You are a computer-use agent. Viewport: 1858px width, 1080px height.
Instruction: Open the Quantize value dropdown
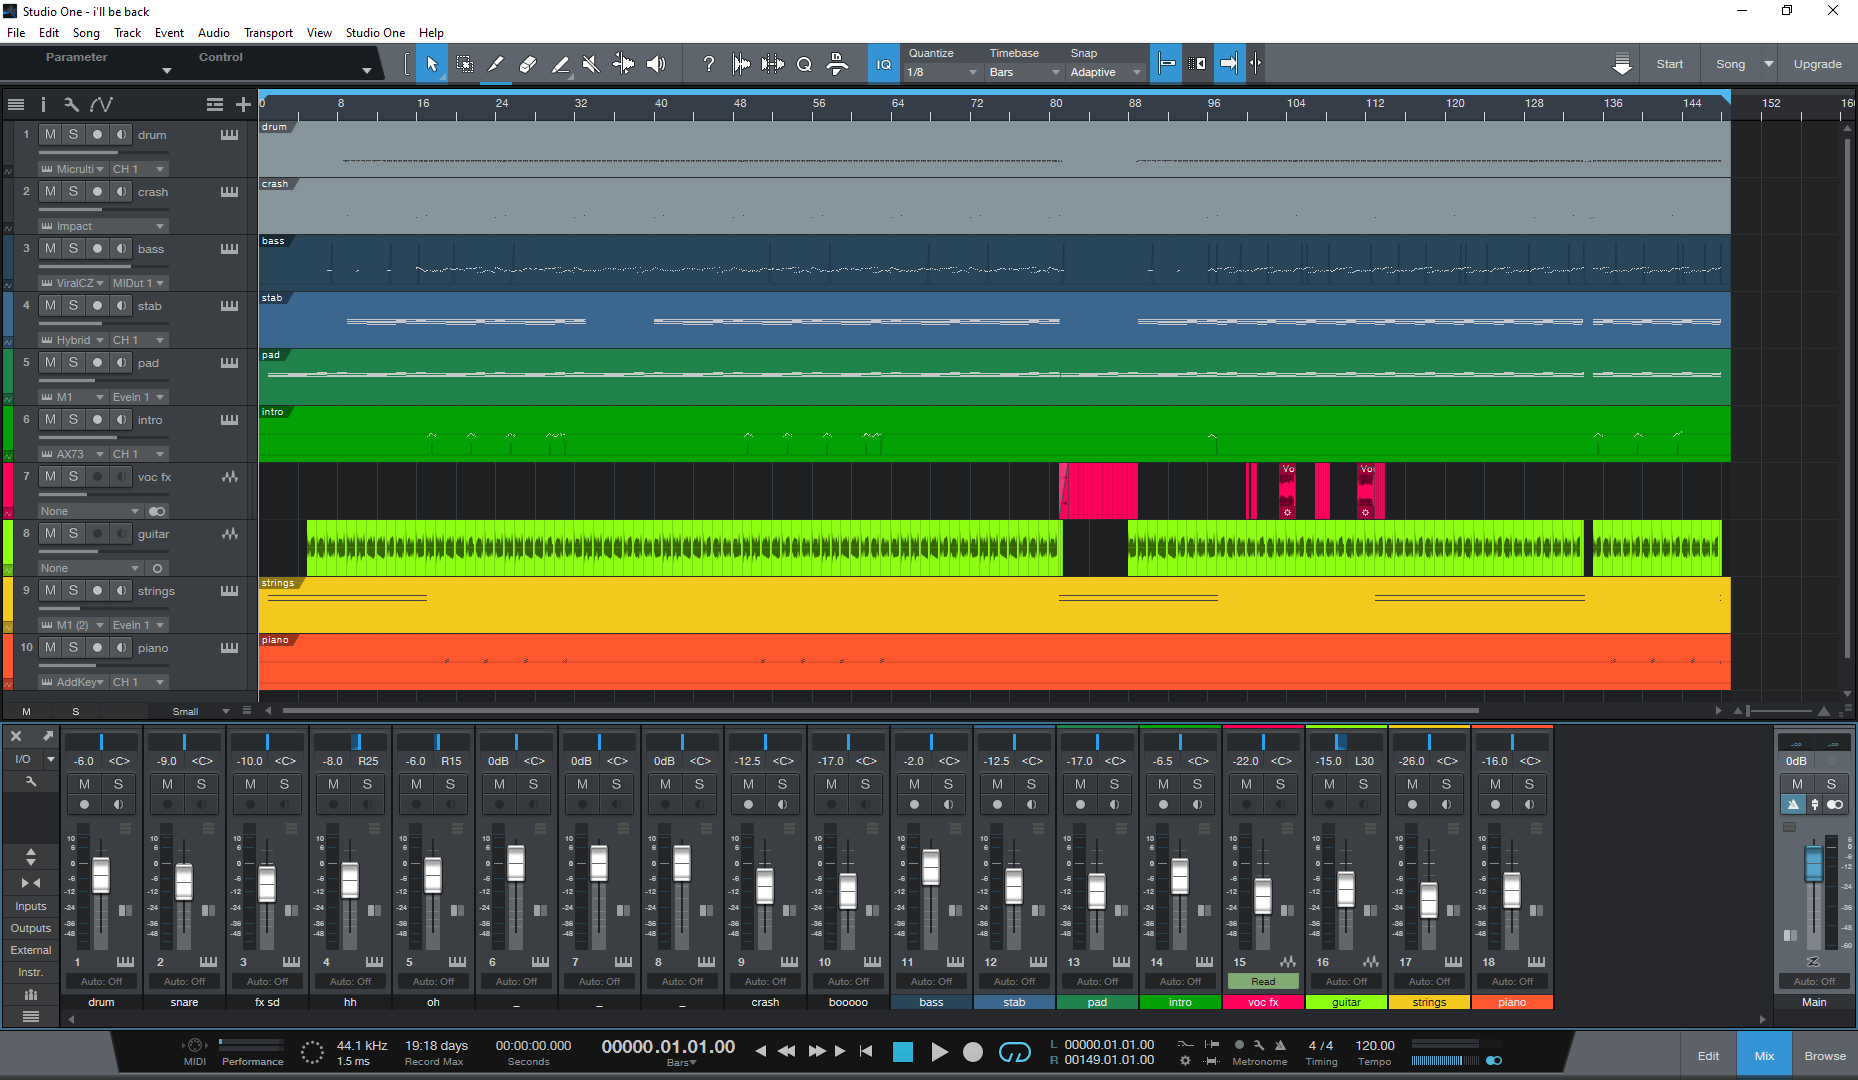tap(942, 72)
